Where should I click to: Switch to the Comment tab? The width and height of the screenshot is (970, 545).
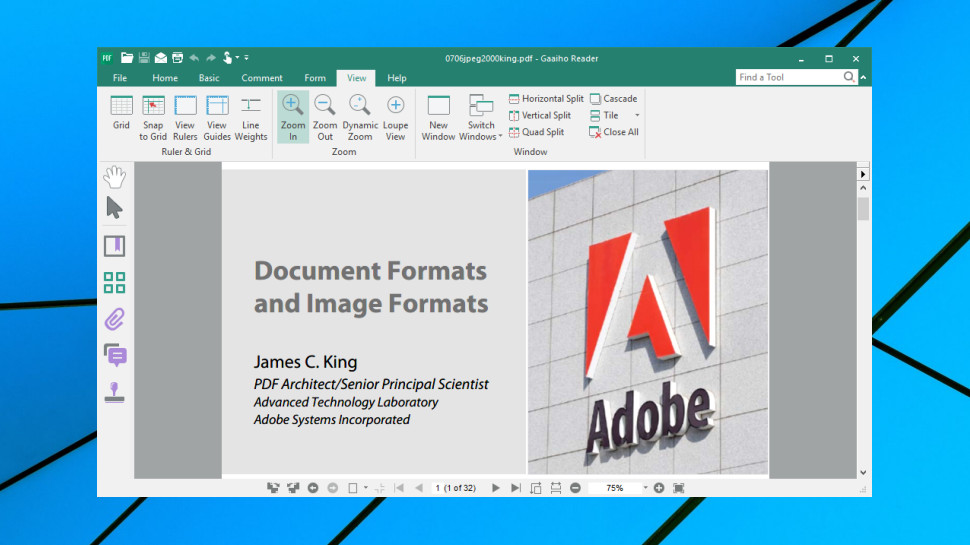[262, 78]
